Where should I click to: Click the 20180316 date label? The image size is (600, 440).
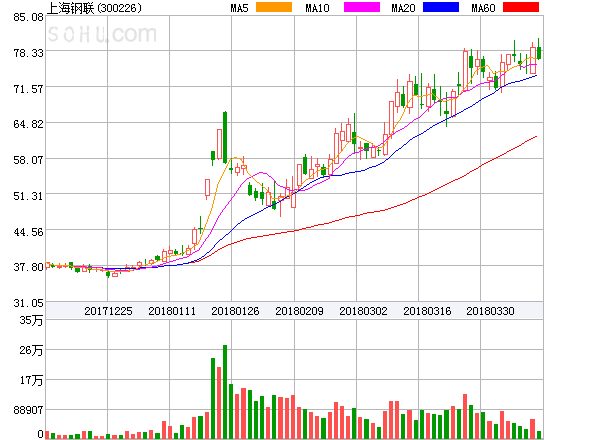pyautogui.click(x=427, y=311)
